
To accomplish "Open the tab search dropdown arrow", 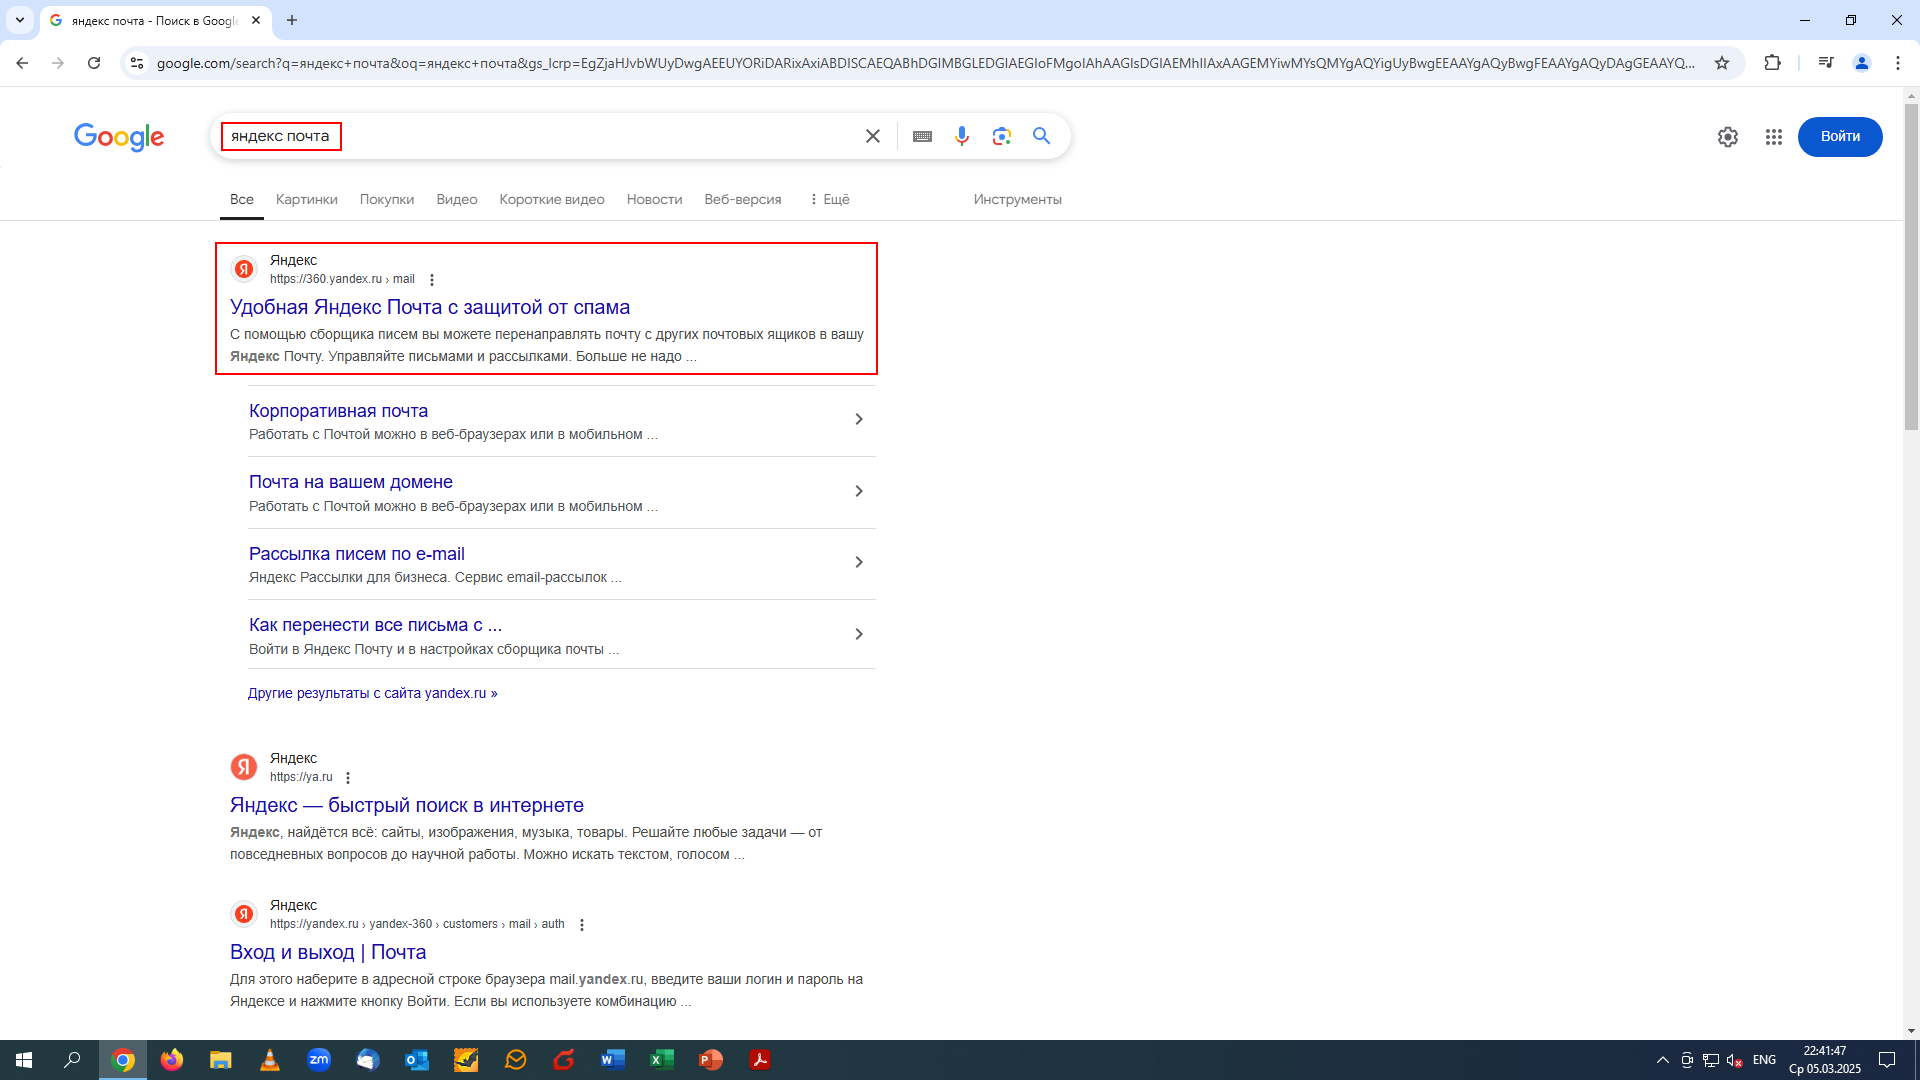I will [x=20, y=20].
